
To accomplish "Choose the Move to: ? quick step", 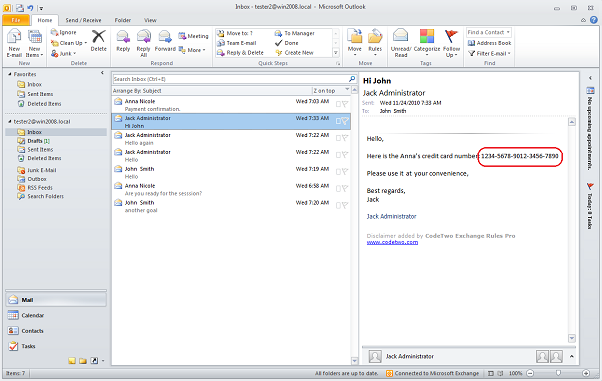I will [235, 33].
